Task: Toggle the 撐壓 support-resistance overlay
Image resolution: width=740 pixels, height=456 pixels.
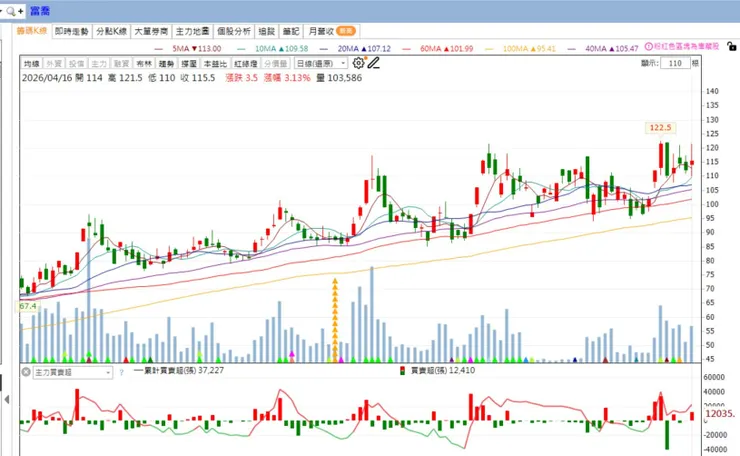Action: [x=189, y=63]
